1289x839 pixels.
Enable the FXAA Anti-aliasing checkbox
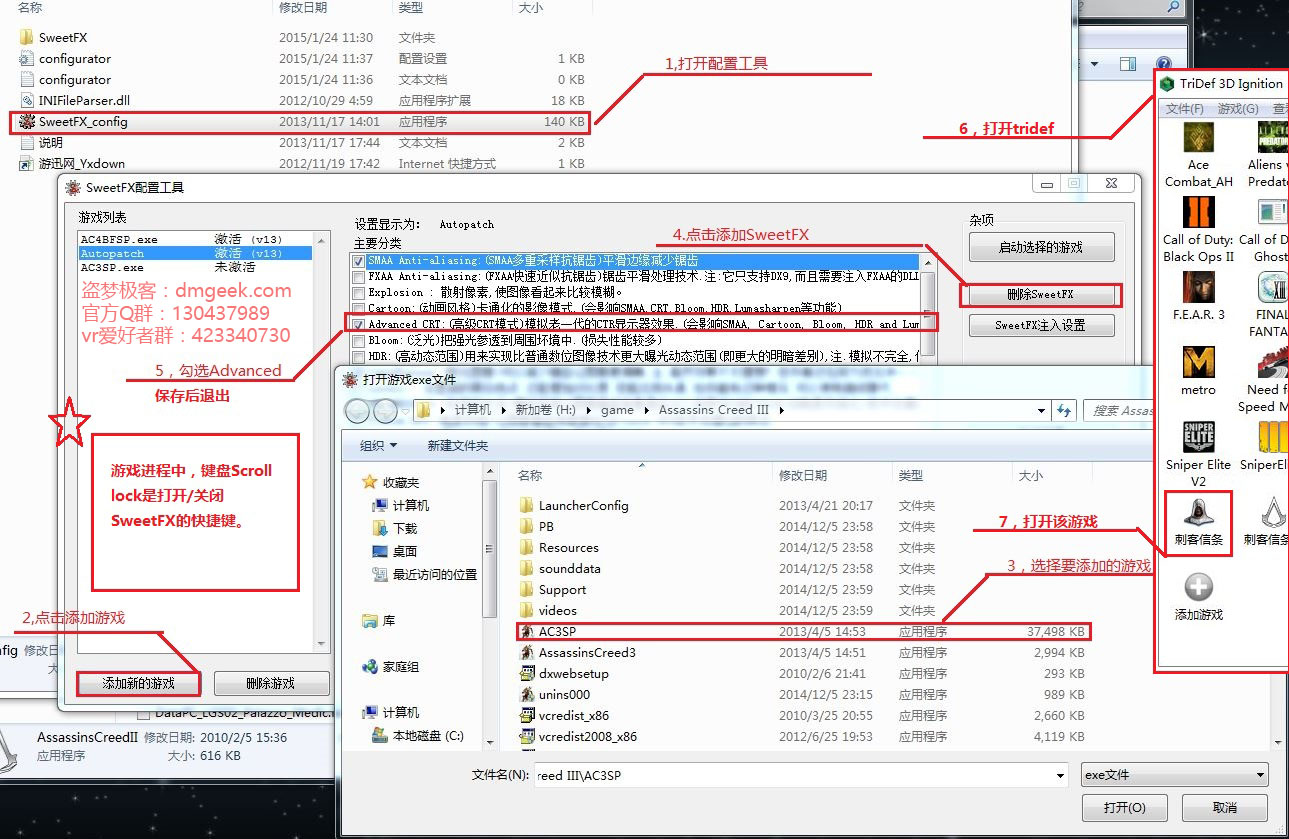coord(359,276)
